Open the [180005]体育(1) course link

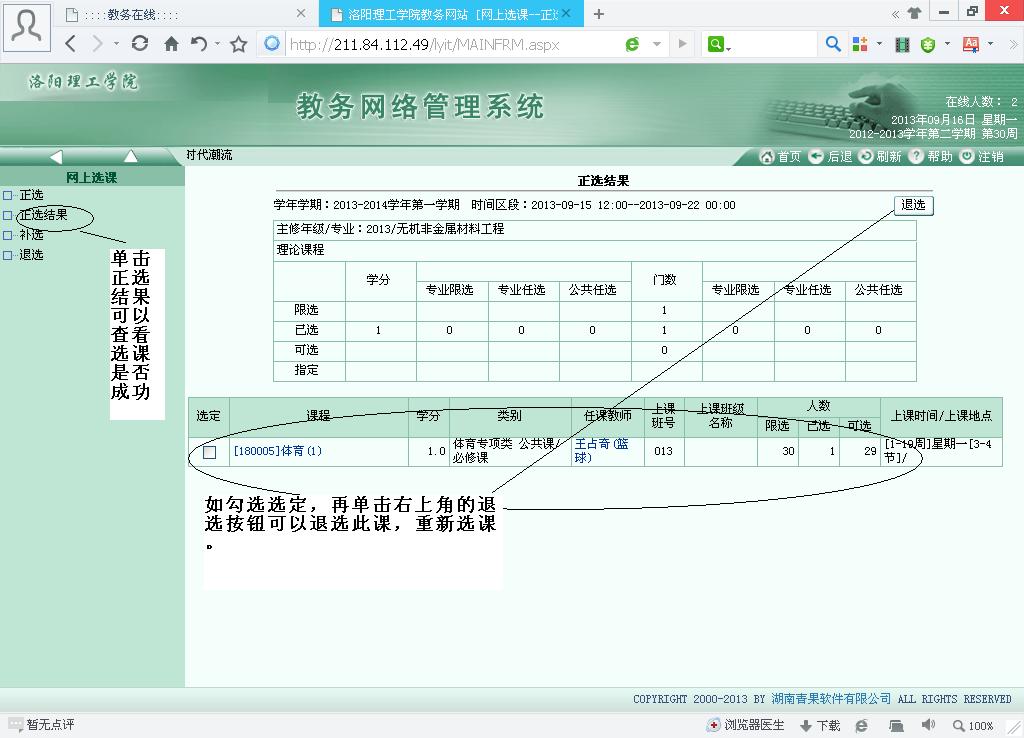(x=278, y=451)
